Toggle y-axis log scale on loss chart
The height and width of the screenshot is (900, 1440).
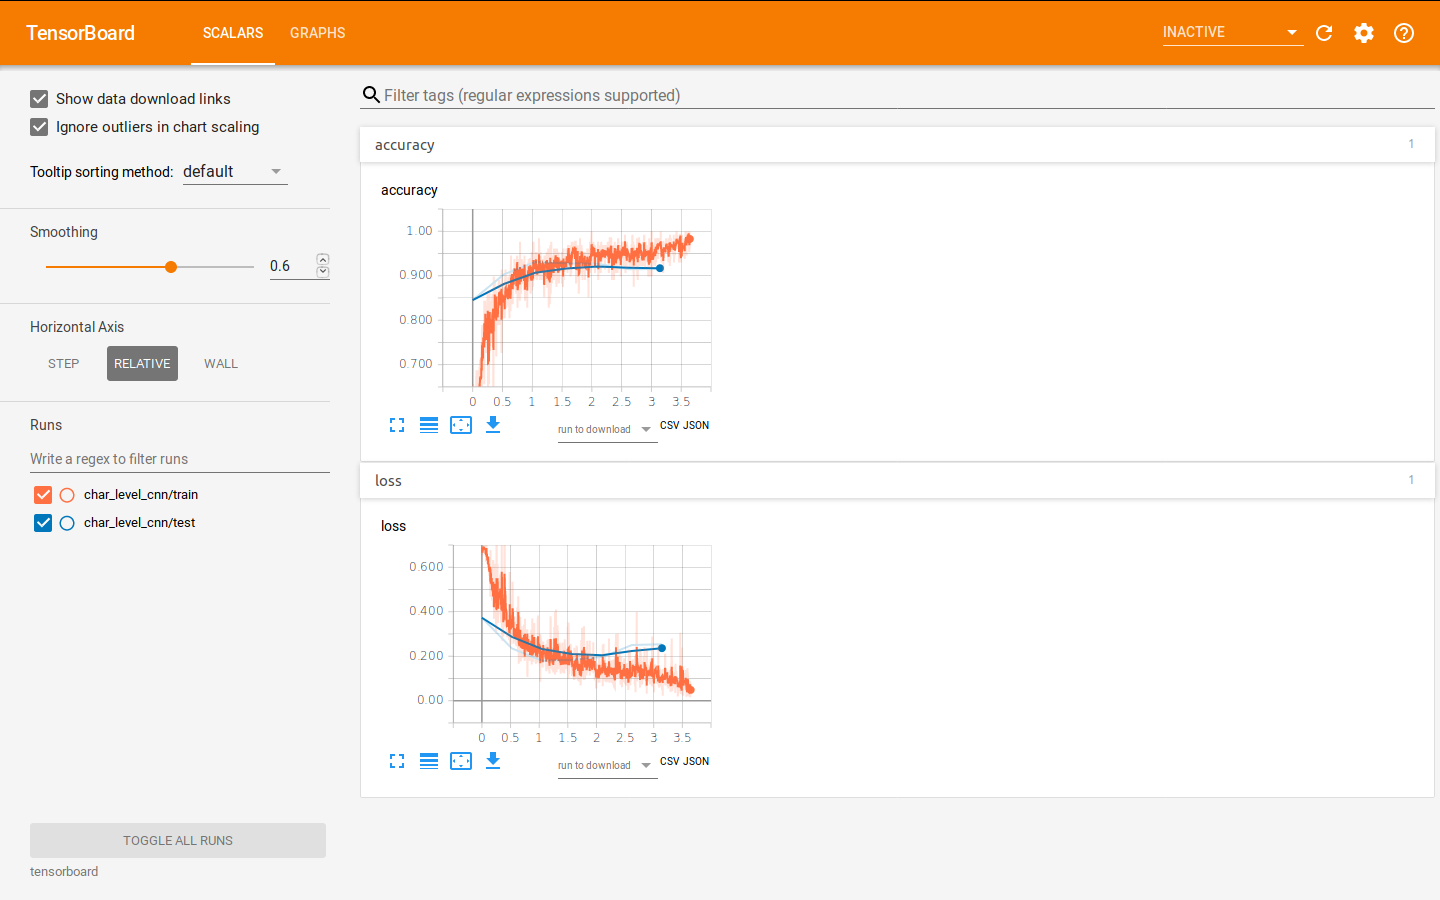pyautogui.click(x=429, y=761)
